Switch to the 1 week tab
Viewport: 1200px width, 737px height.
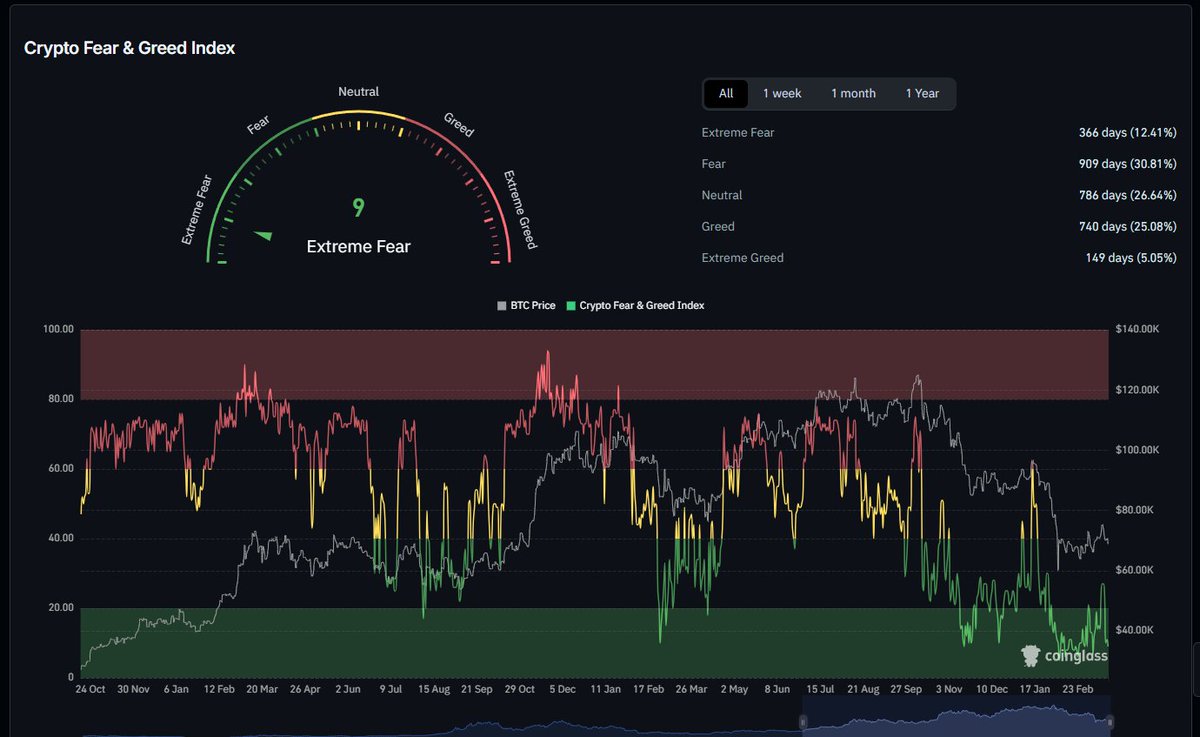(x=782, y=93)
